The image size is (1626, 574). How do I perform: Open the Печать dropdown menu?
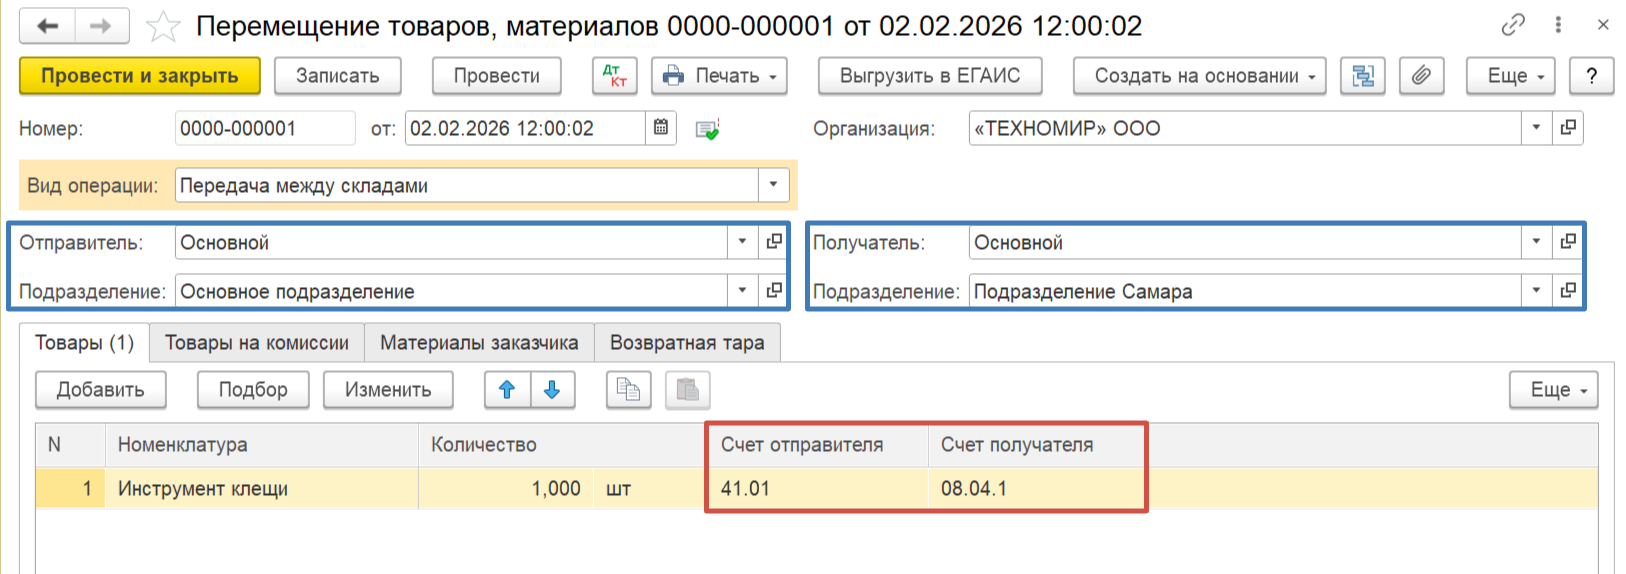tap(719, 76)
